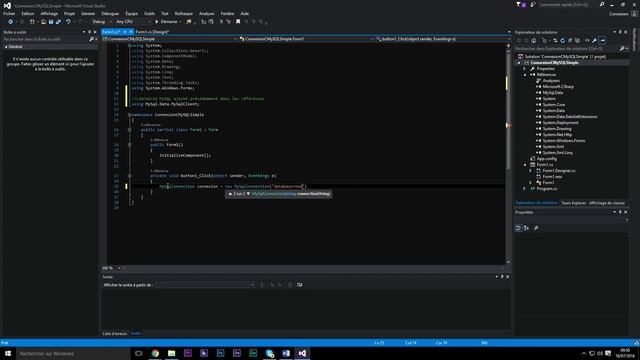Screen dimensions: 640x360
Task: Open the Fichier menu
Action: tap(9, 13)
